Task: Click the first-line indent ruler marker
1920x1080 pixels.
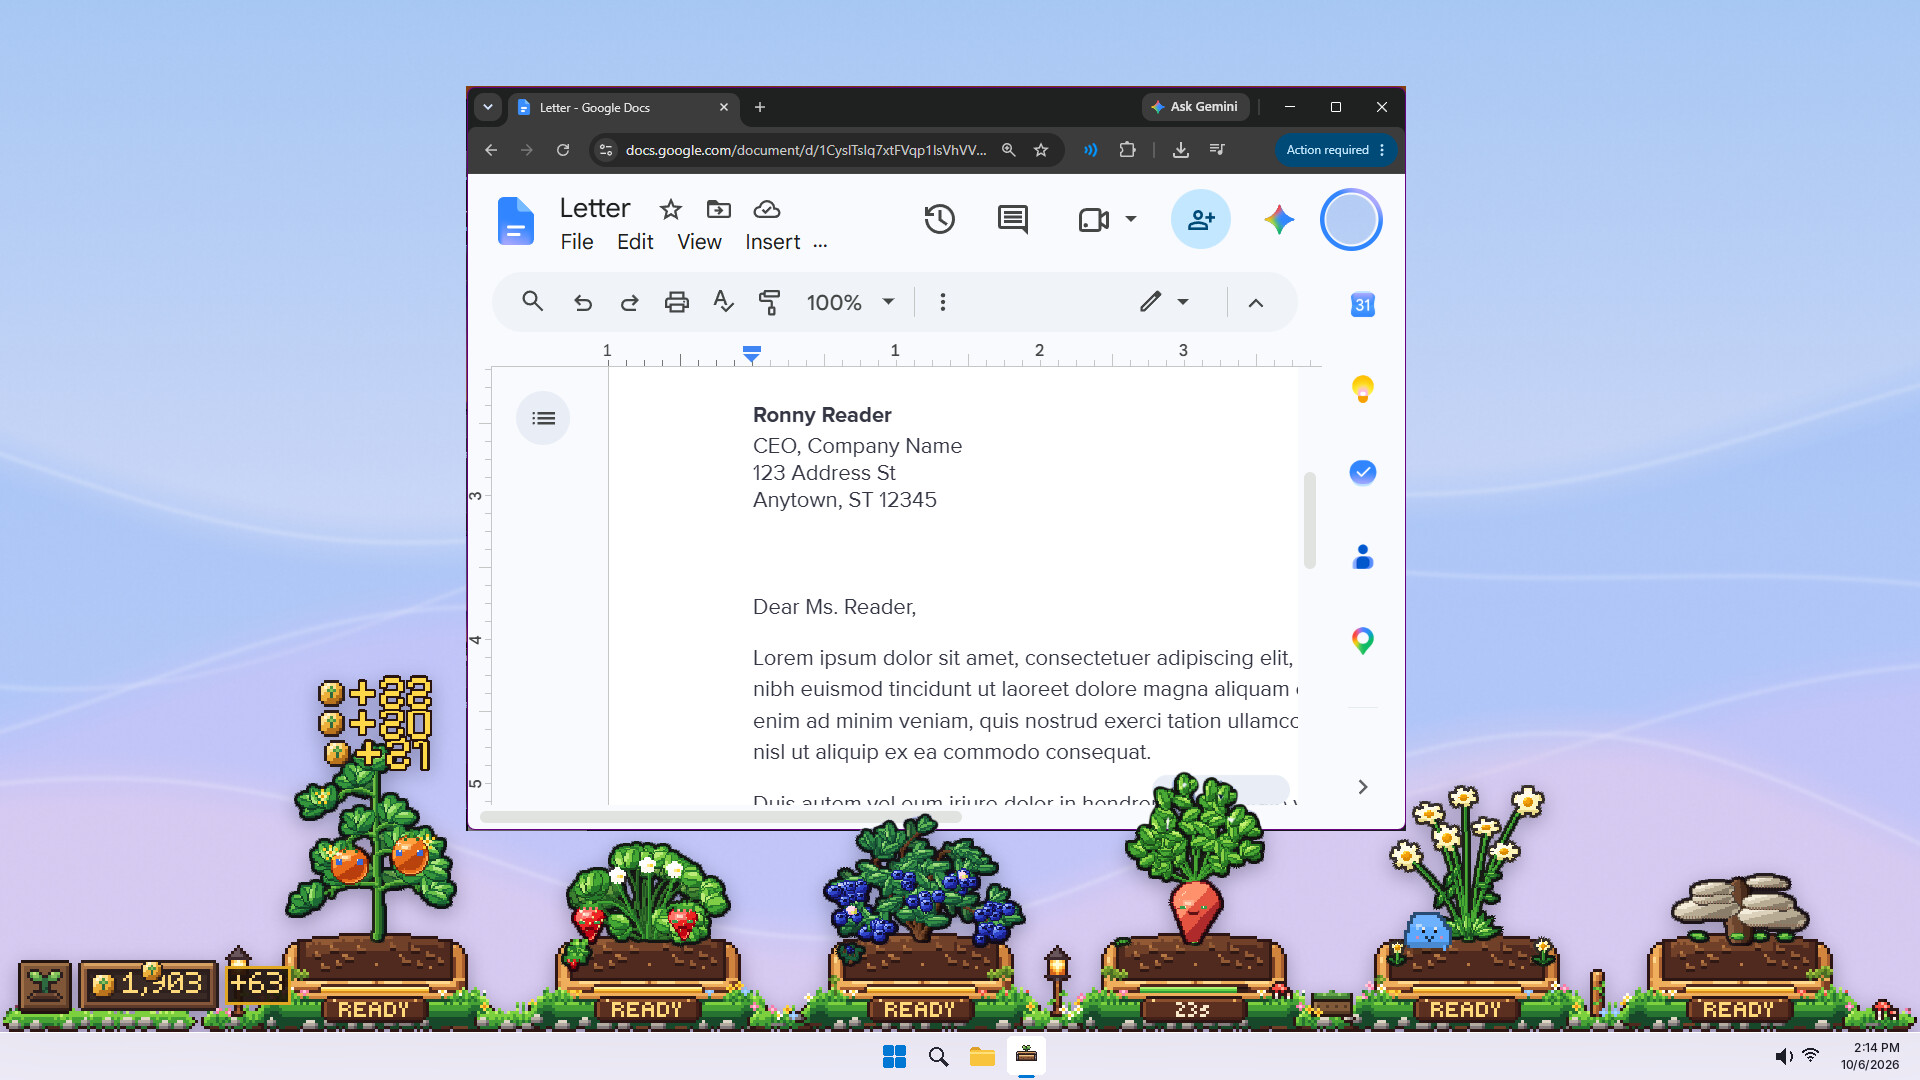Action: pos(751,350)
